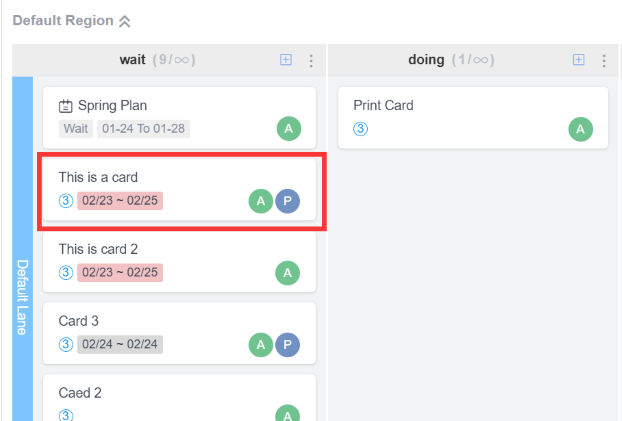Click the P avatar on Card 3
Viewport: 622px width, 421px height.
point(287,345)
